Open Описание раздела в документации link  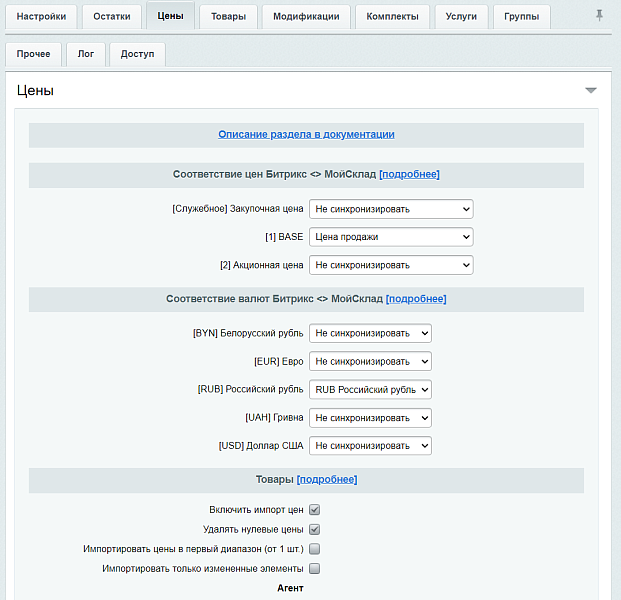tap(306, 134)
